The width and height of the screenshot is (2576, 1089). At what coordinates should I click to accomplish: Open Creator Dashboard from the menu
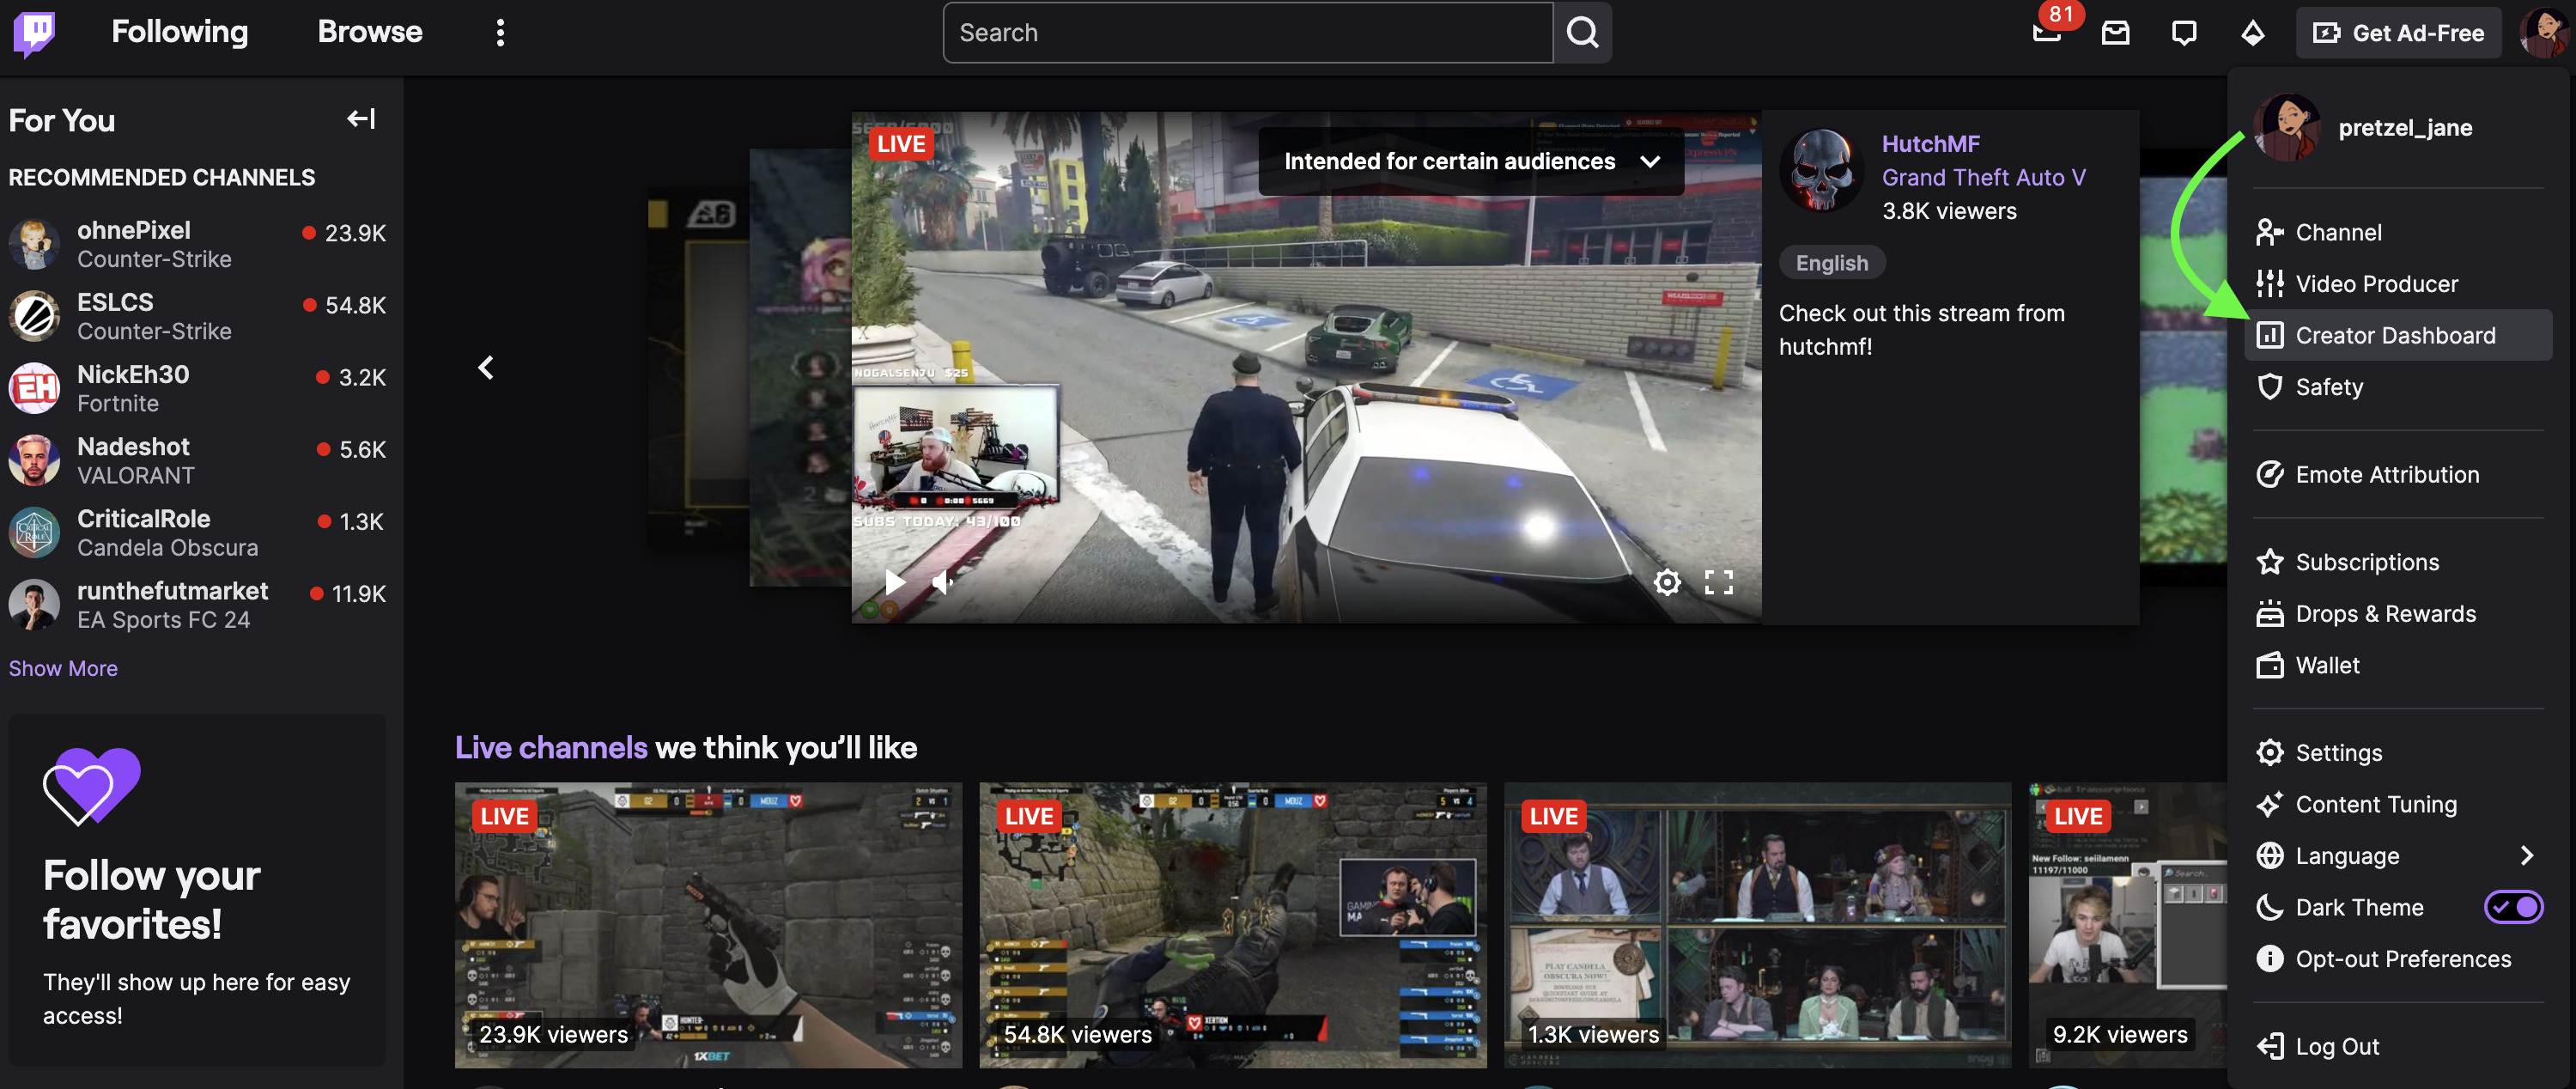click(2394, 335)
